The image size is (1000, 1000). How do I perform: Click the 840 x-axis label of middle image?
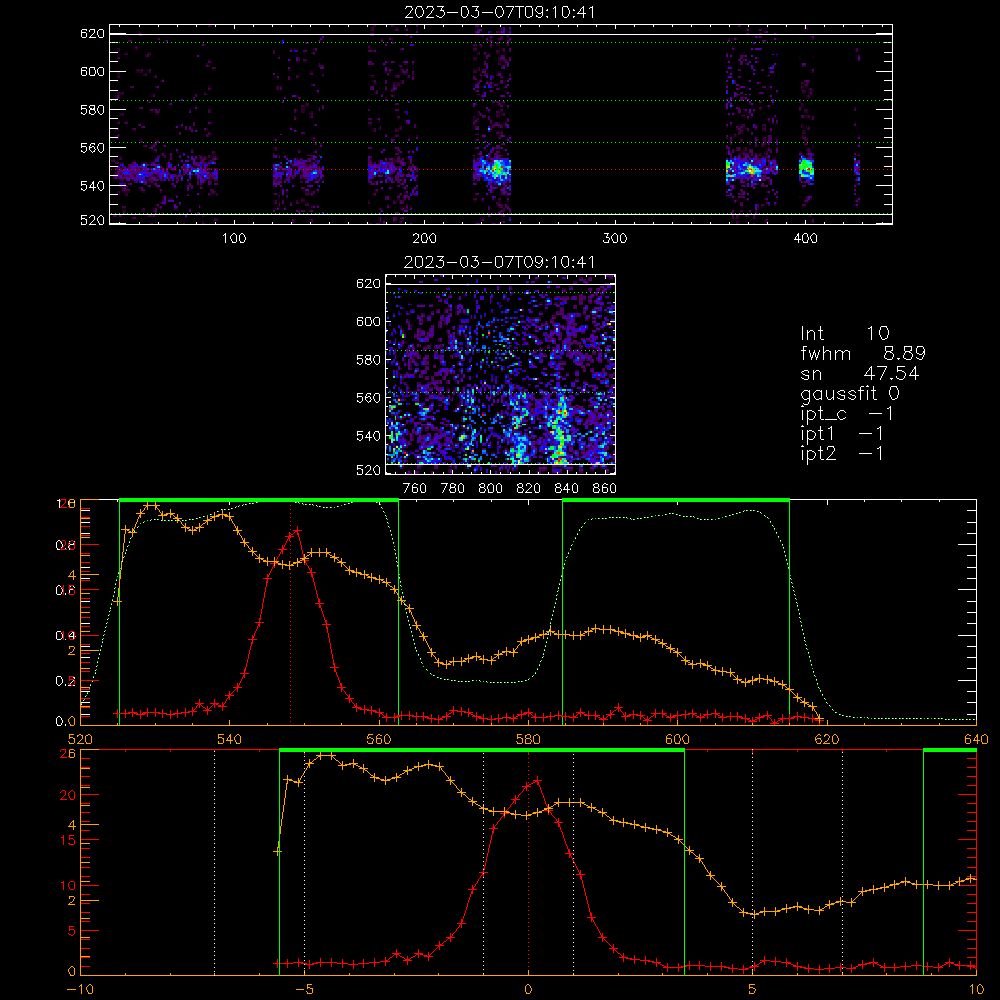click(x=566, y=489)
